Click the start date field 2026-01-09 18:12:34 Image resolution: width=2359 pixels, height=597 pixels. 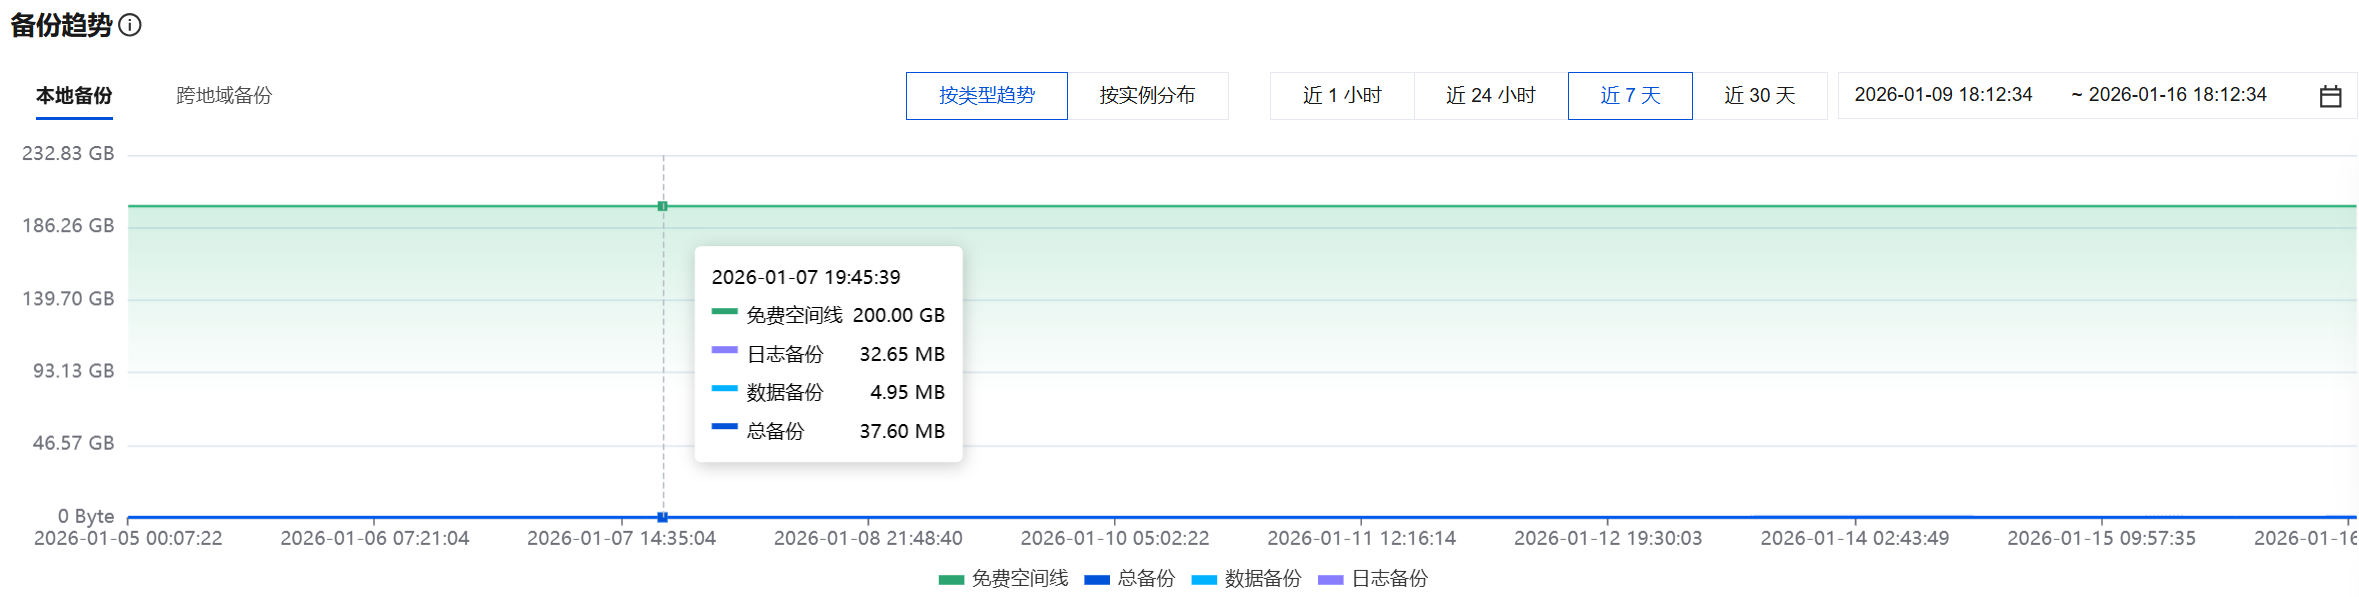pos(1943,95)
